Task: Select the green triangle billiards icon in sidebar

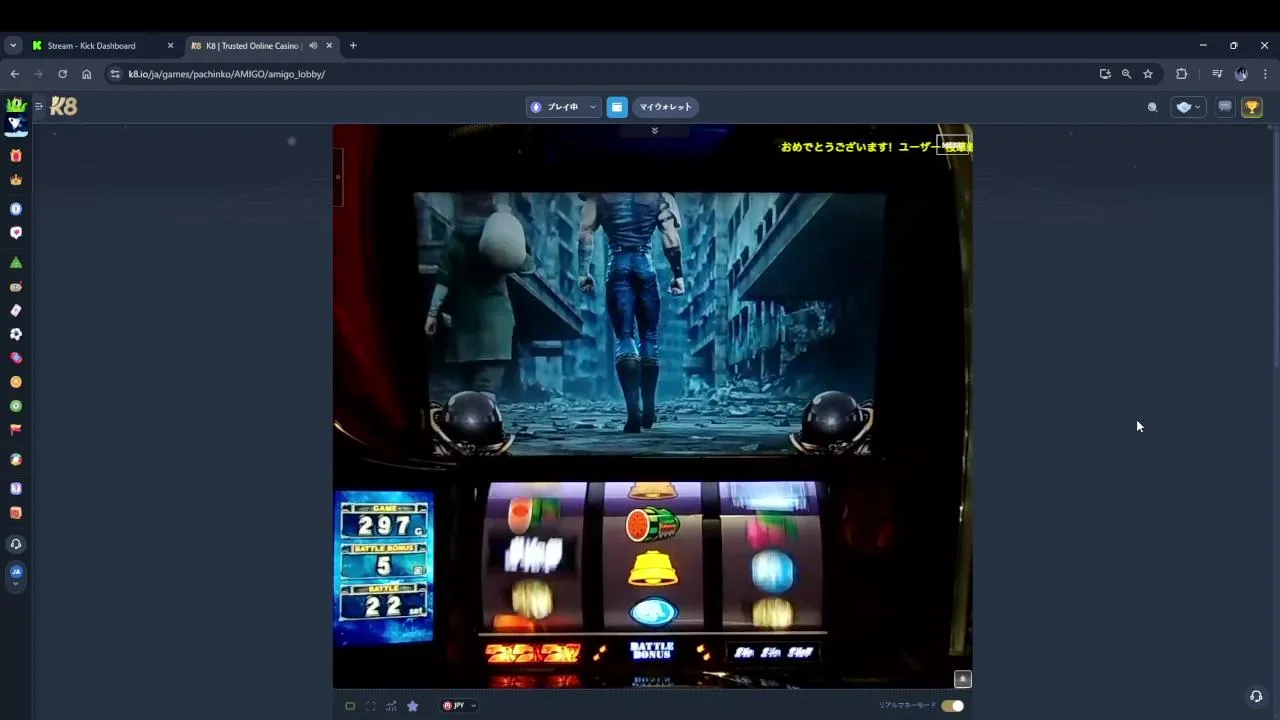Action: [x=15, y=263]
